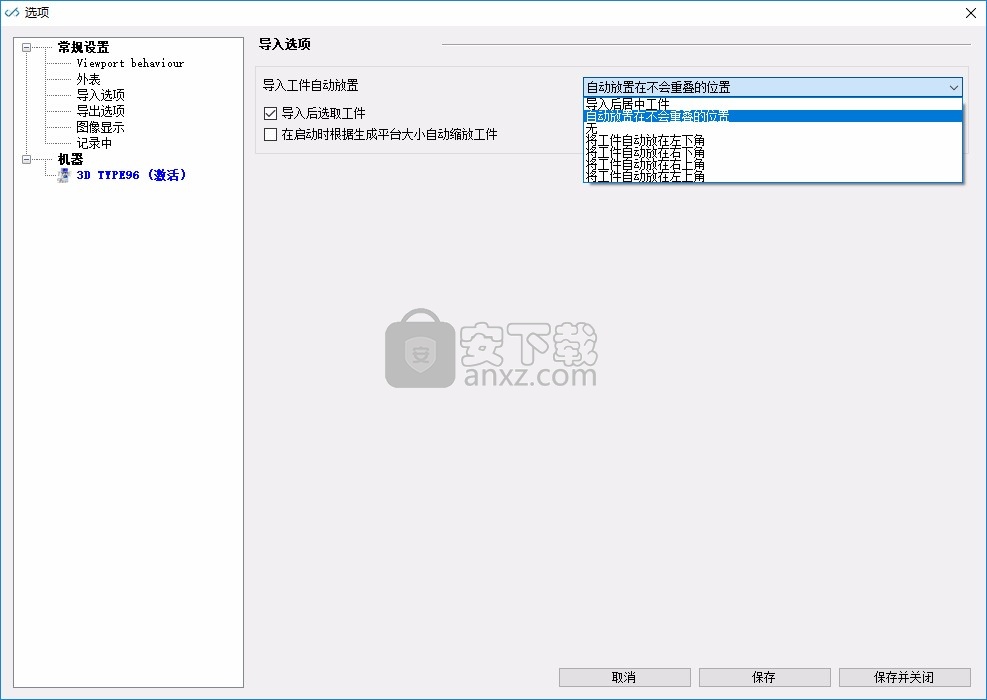
Task: Choose 导入后居中工件 from the list
Action: 773,104
